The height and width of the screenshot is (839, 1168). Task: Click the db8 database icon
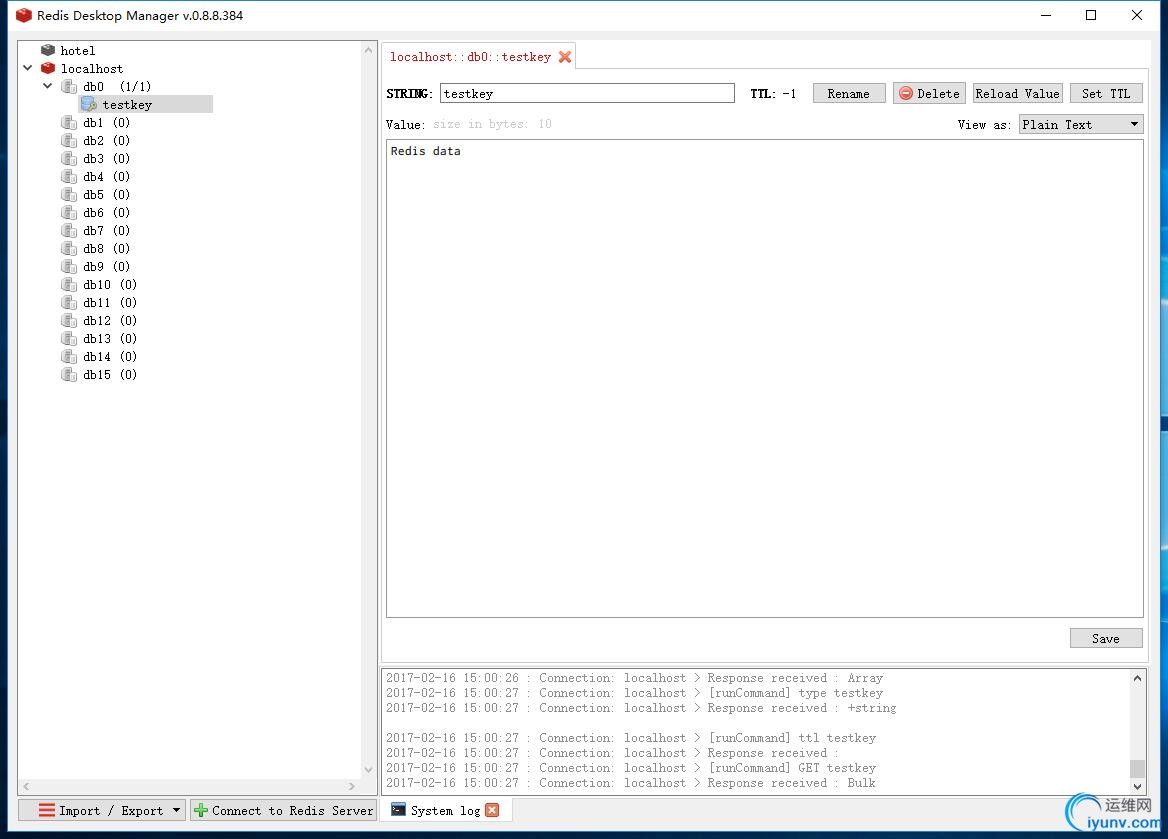pos(69,248)
